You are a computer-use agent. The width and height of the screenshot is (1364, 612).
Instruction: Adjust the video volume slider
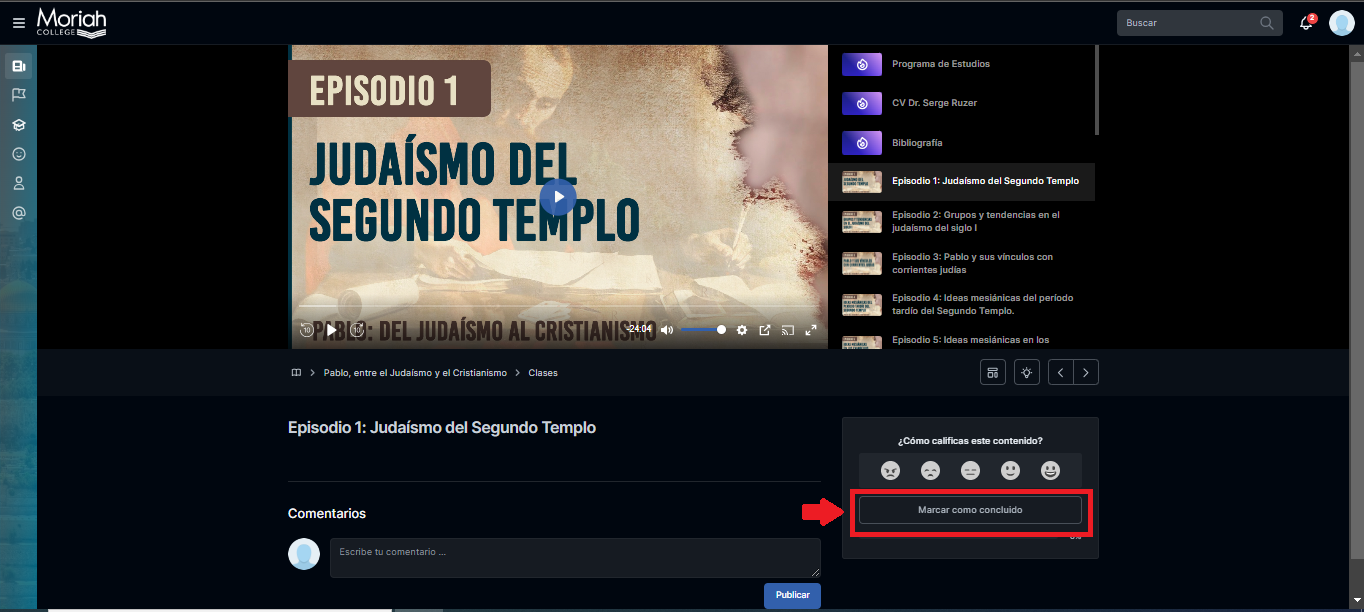coord(704,330)
